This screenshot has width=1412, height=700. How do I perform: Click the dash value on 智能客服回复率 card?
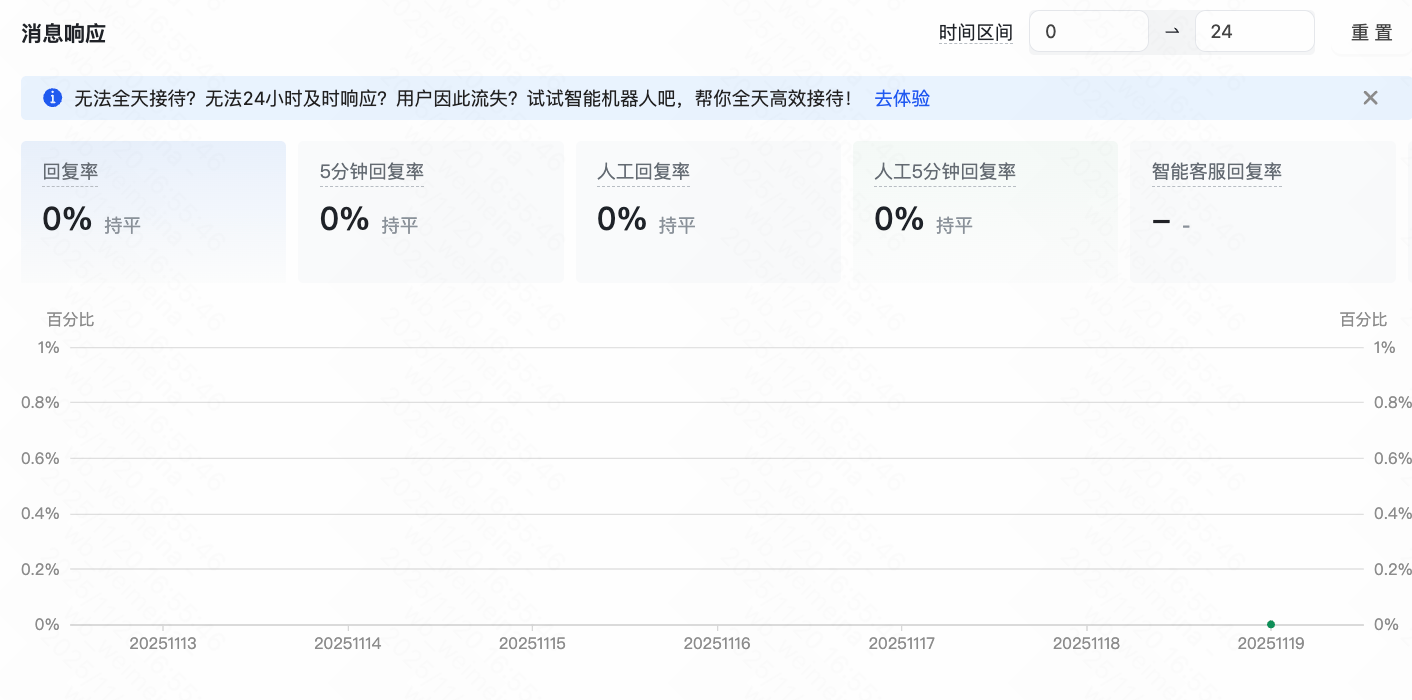1161,220
